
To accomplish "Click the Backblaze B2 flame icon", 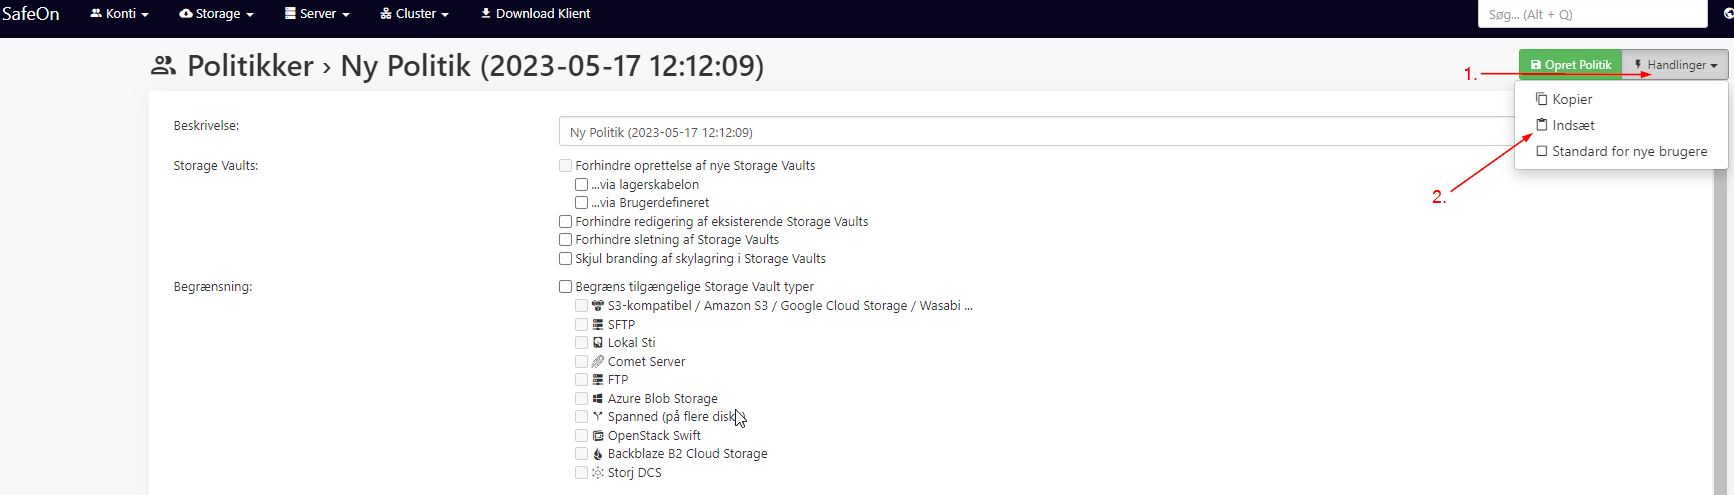I will coord(598,454).
